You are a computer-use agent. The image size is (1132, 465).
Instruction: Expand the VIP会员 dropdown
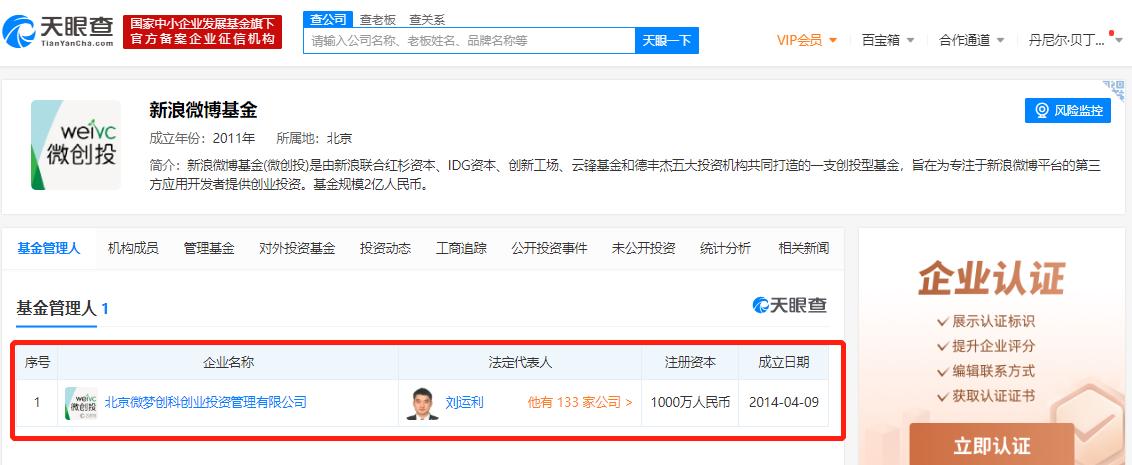pyautogui.click(x=806, y=40)
